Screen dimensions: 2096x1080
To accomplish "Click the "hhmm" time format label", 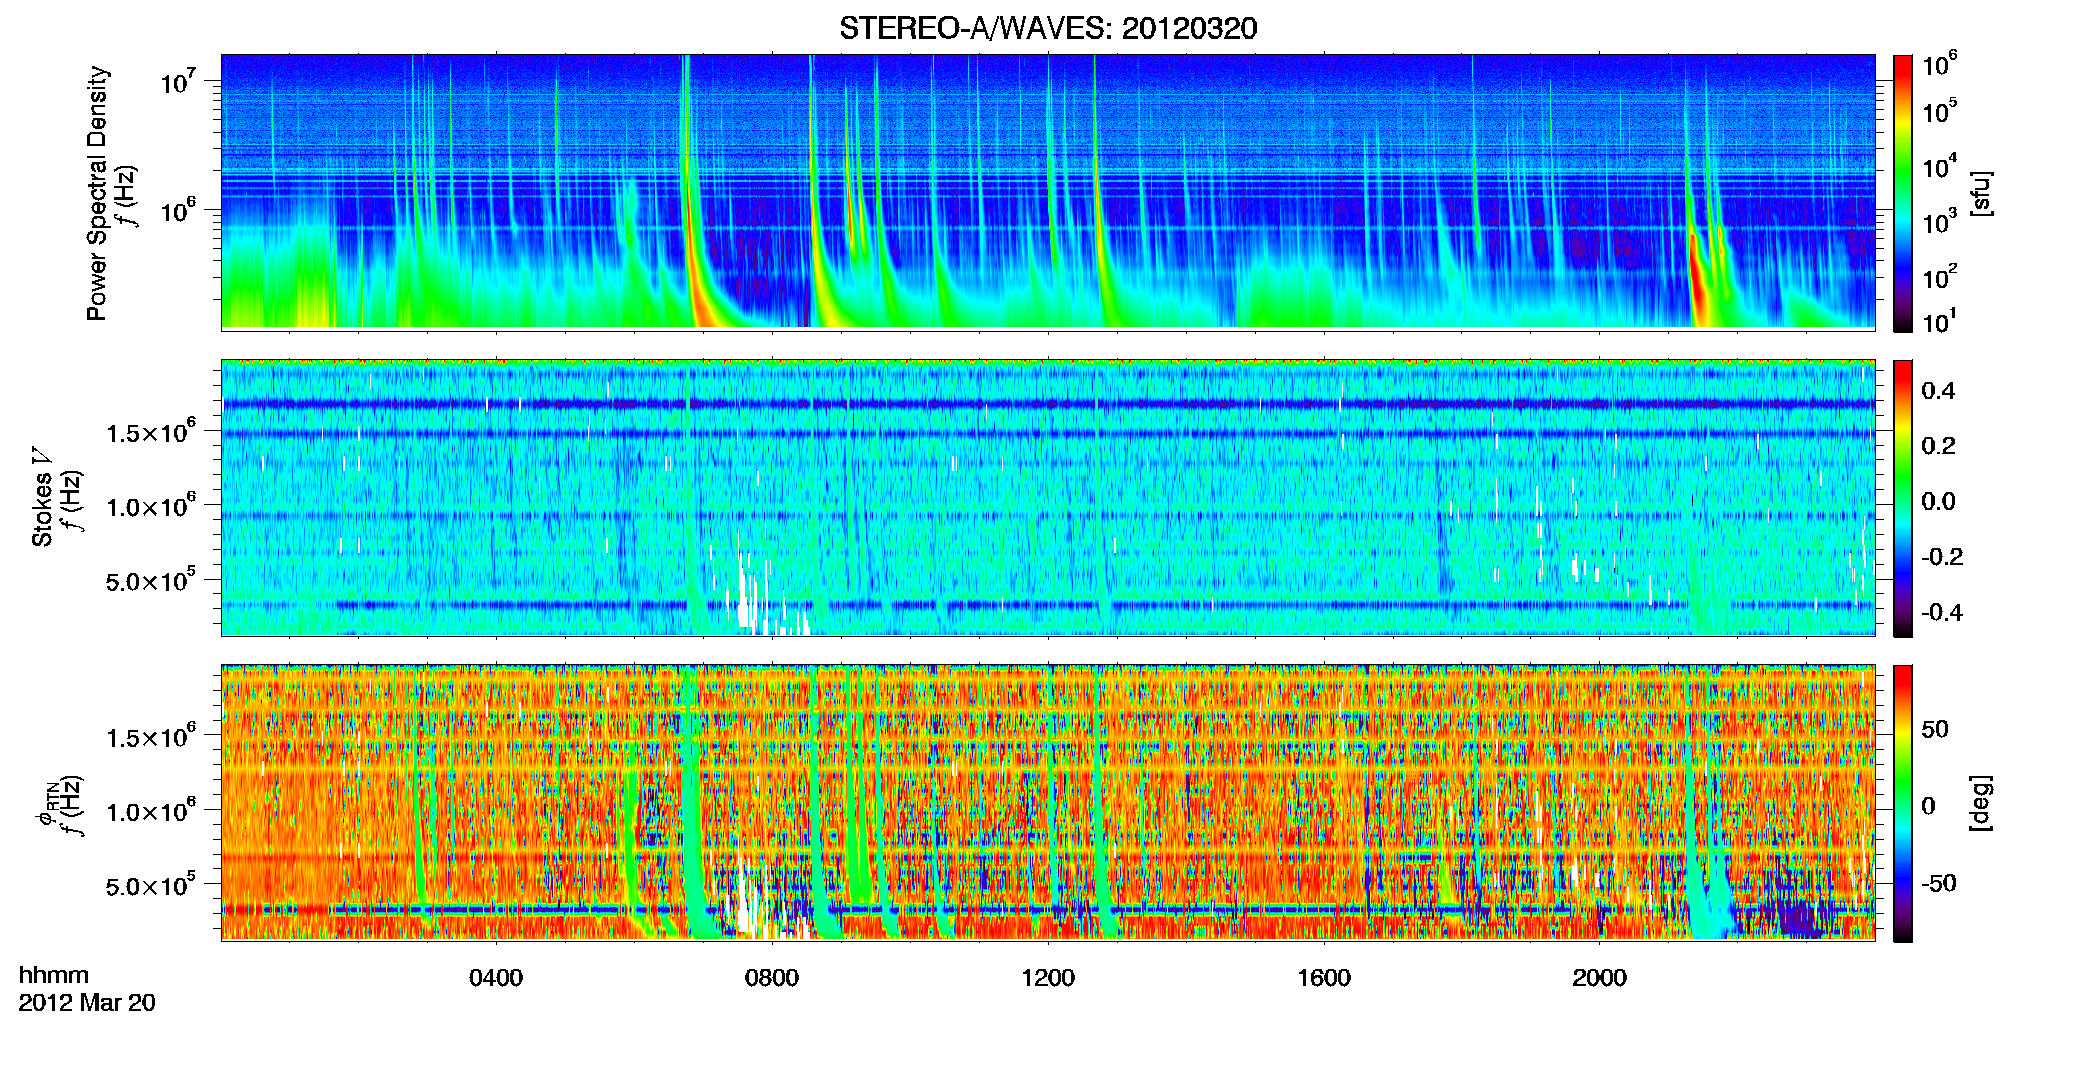I will point(54,976).
